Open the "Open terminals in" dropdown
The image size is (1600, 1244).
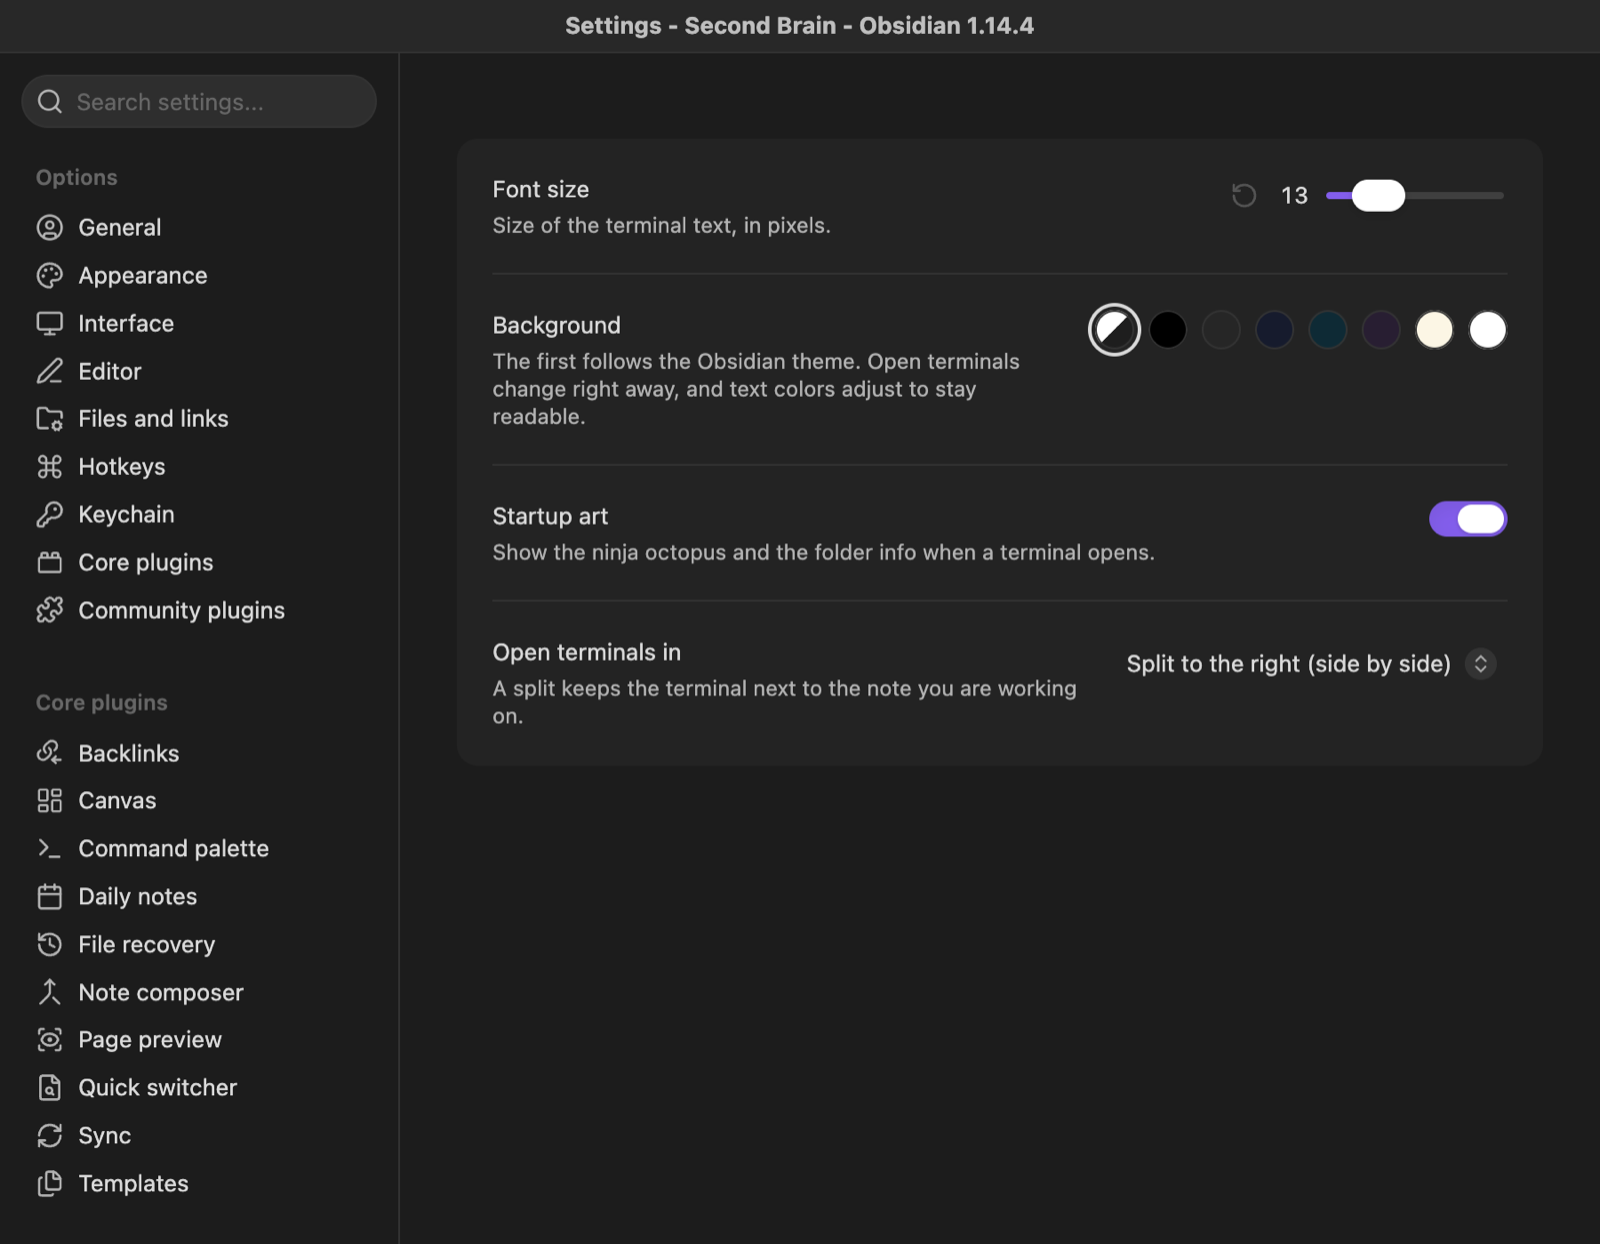[x=1311, y=664]
